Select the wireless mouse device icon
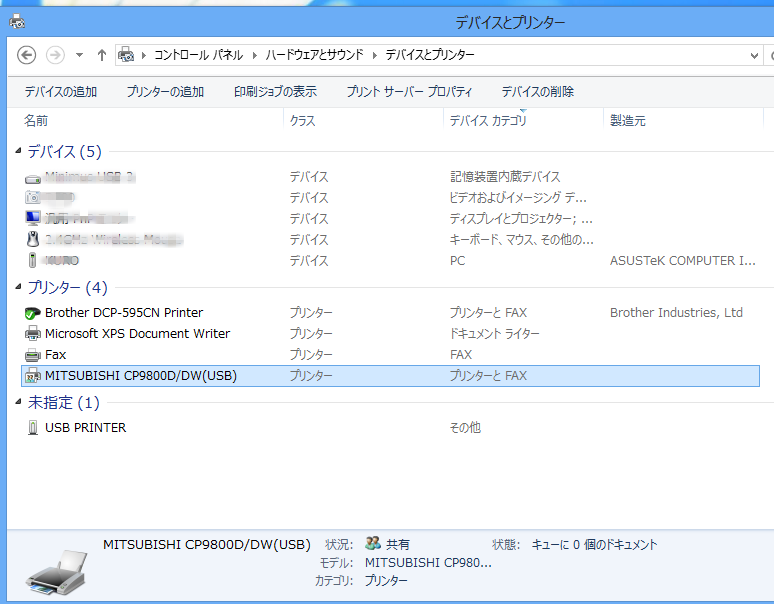Image resolution: width=774 pixels, height=604 pixels. pyautogui.click(x=33, y=239)
